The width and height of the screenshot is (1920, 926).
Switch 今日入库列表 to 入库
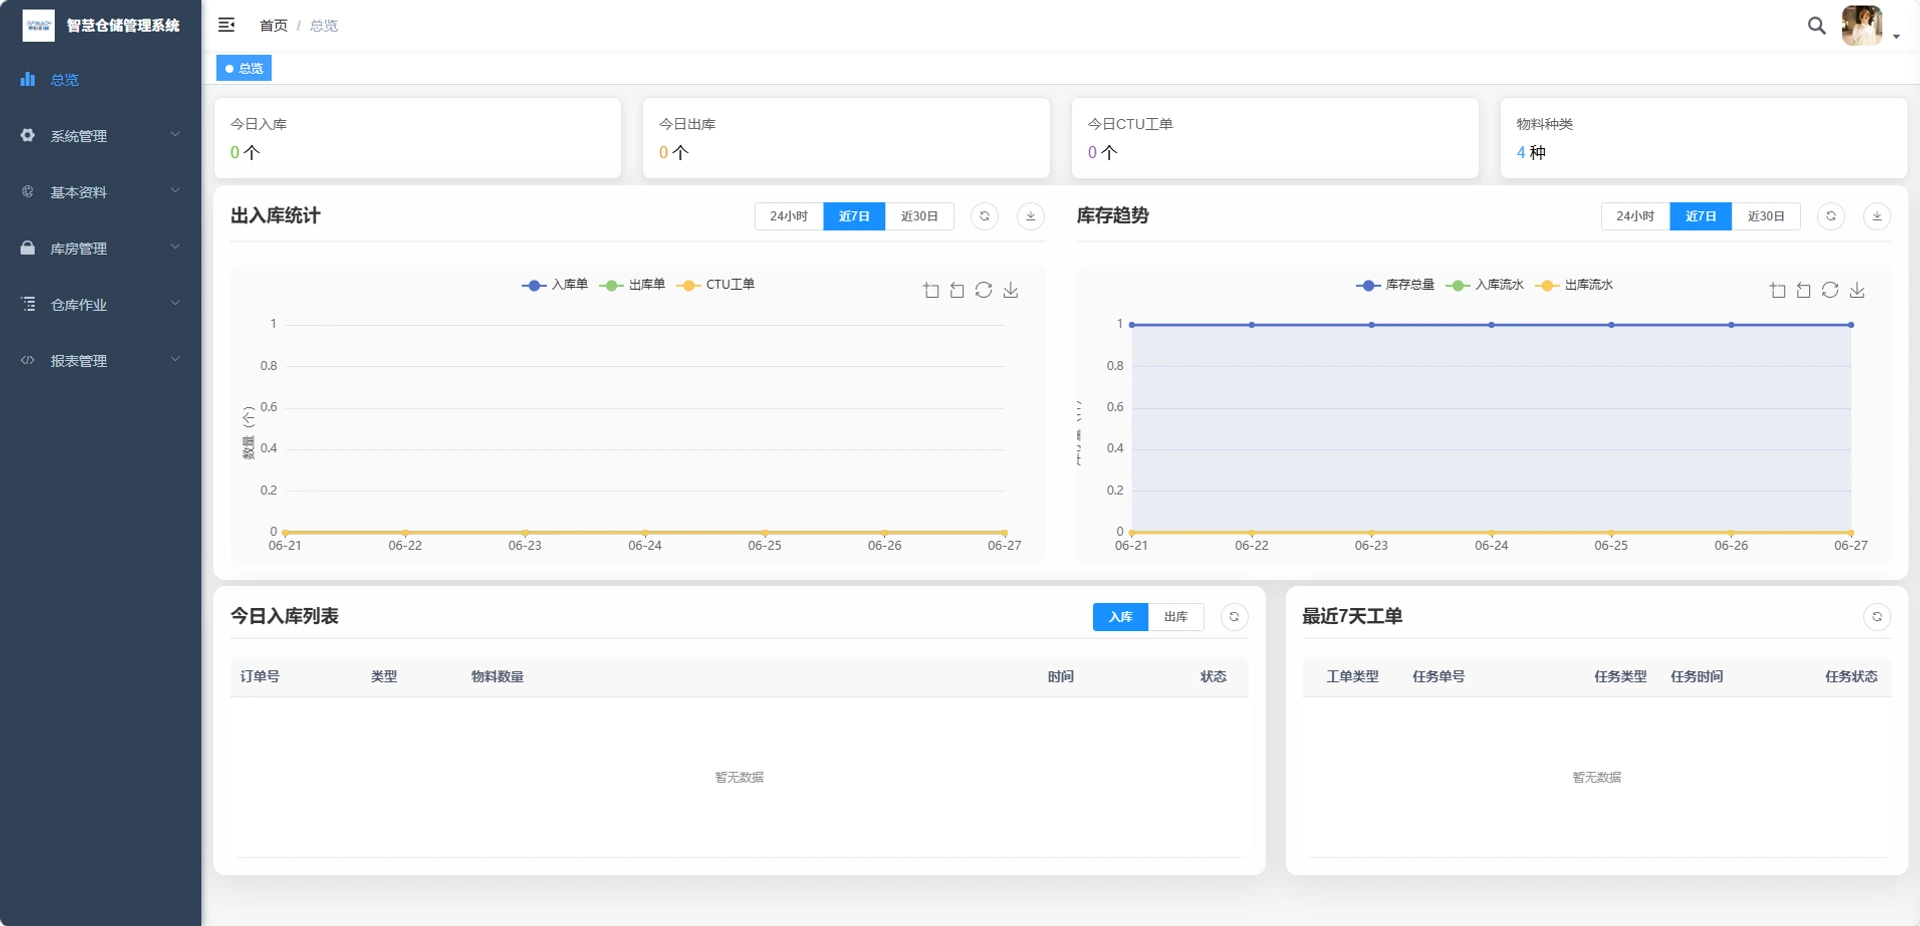[x=1120, y=617]
